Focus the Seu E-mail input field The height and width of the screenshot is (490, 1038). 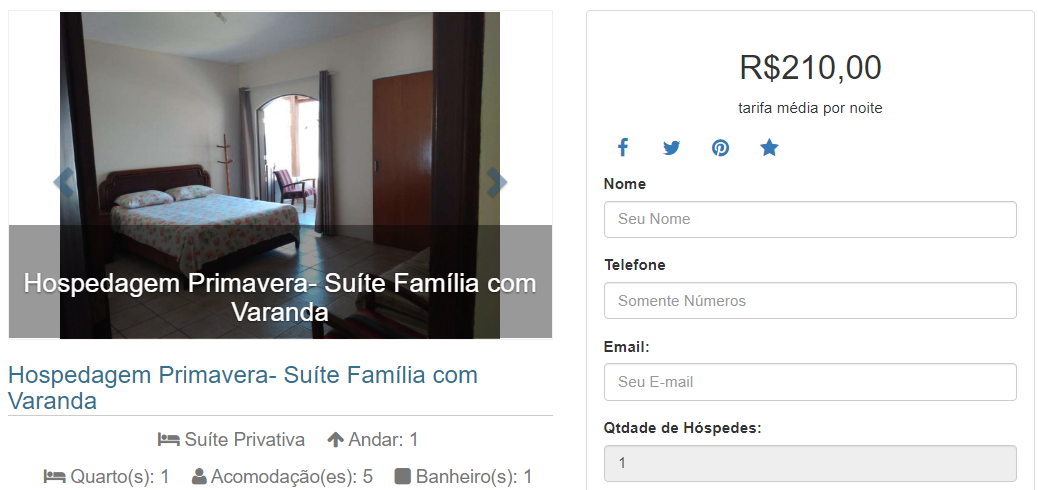point(810,382)
